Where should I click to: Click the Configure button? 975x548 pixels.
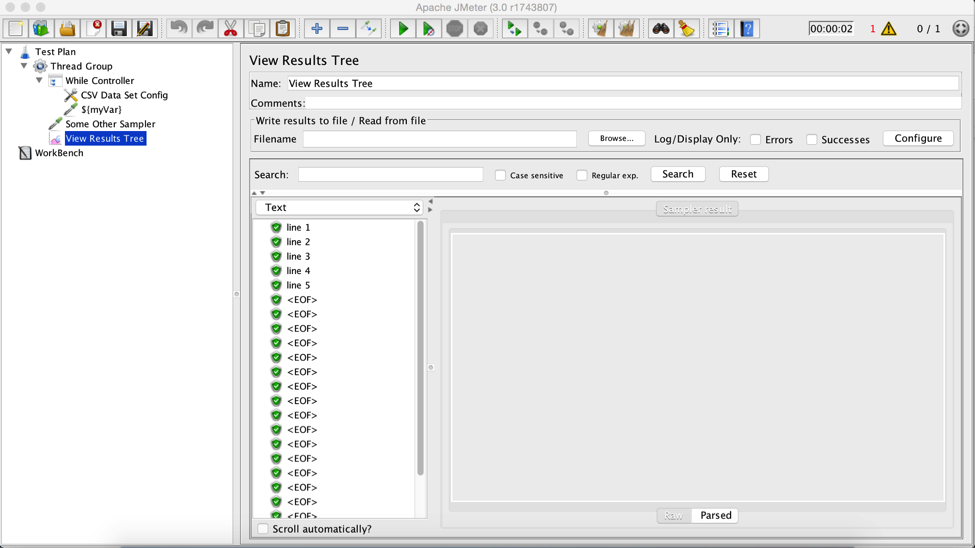(x=918, y=138)
